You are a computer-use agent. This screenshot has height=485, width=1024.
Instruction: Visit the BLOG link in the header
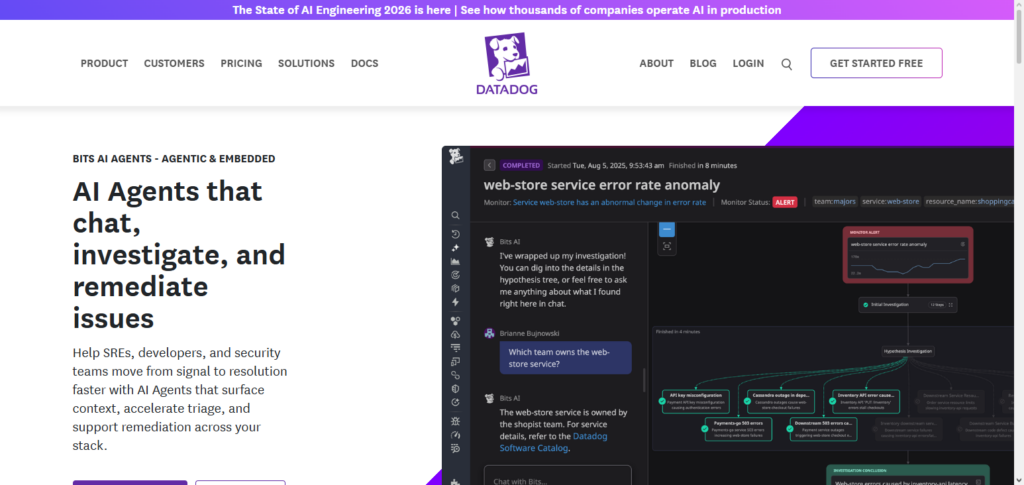click(703, 63)
